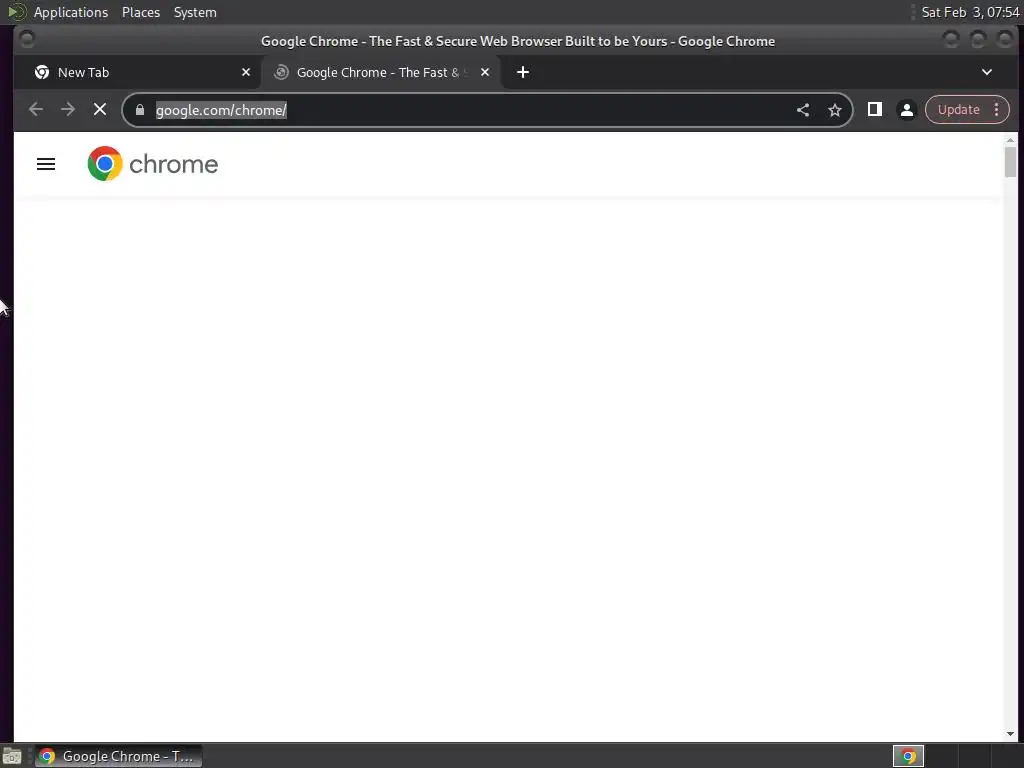Viewport: 1024px width, 768px height.
Task: Switch to the New Tab tab
Action: pos(142,72)
